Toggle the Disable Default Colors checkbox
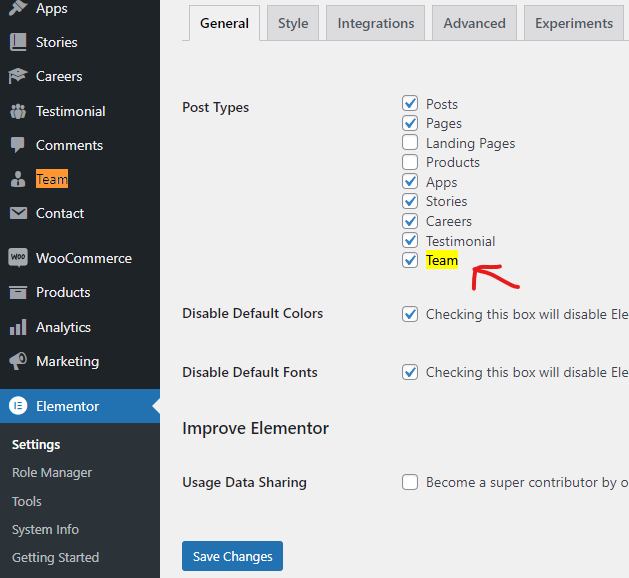This screenshot has width=629, height=578. pyautogui.click(x=410, y=314)
